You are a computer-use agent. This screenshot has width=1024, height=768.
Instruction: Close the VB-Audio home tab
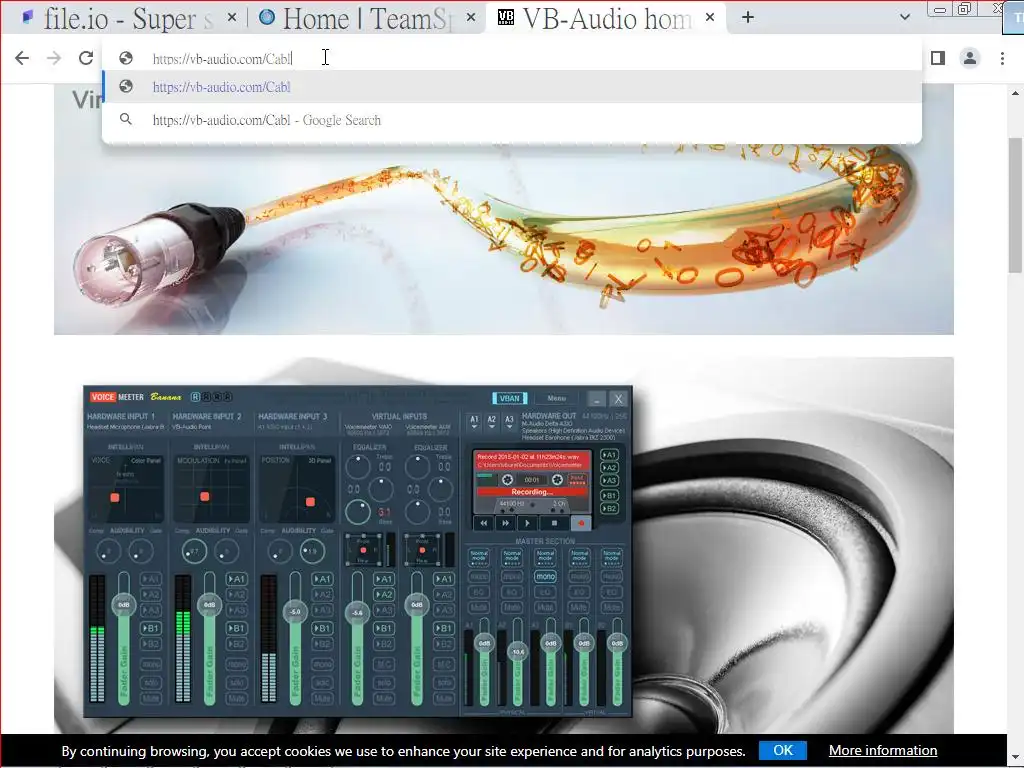(710, 18)
